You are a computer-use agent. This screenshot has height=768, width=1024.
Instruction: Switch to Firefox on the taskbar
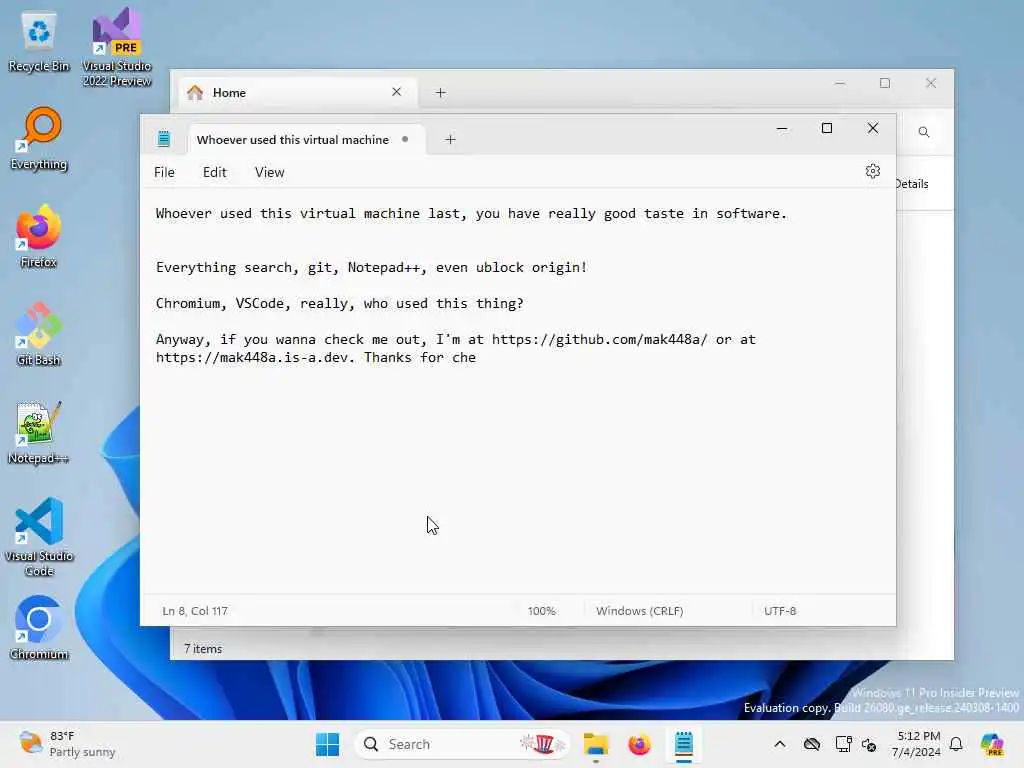coord(639,744)
